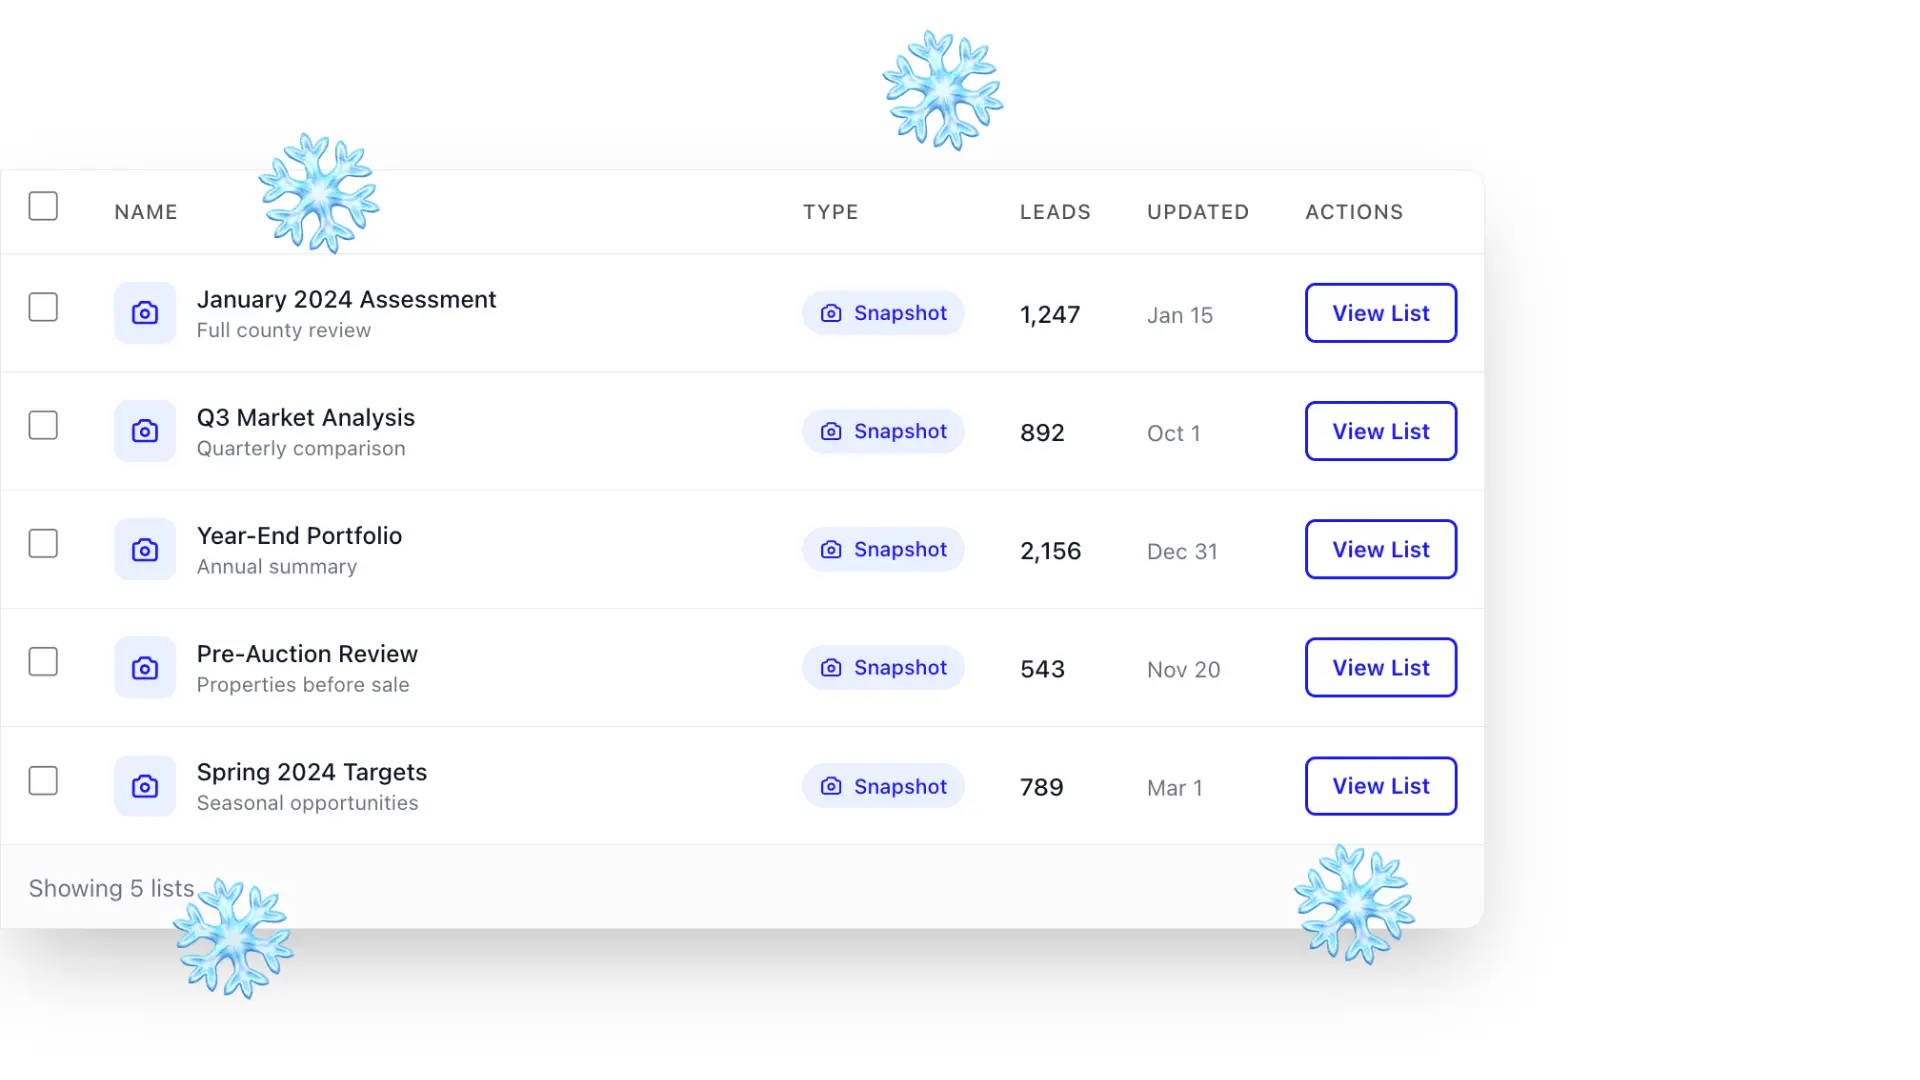This screenshot has width=1920, height=1080.
Task: Click the camera icon beside Year-End Portfolio
Action: [x=145, y=549]
